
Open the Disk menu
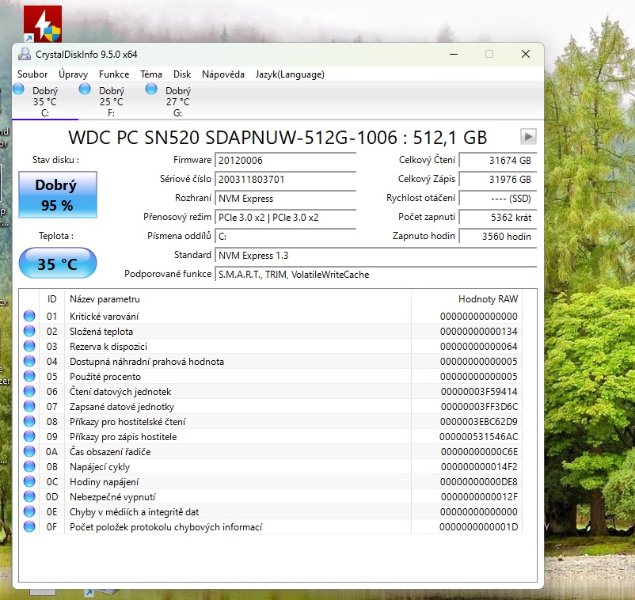pos(182,74)
